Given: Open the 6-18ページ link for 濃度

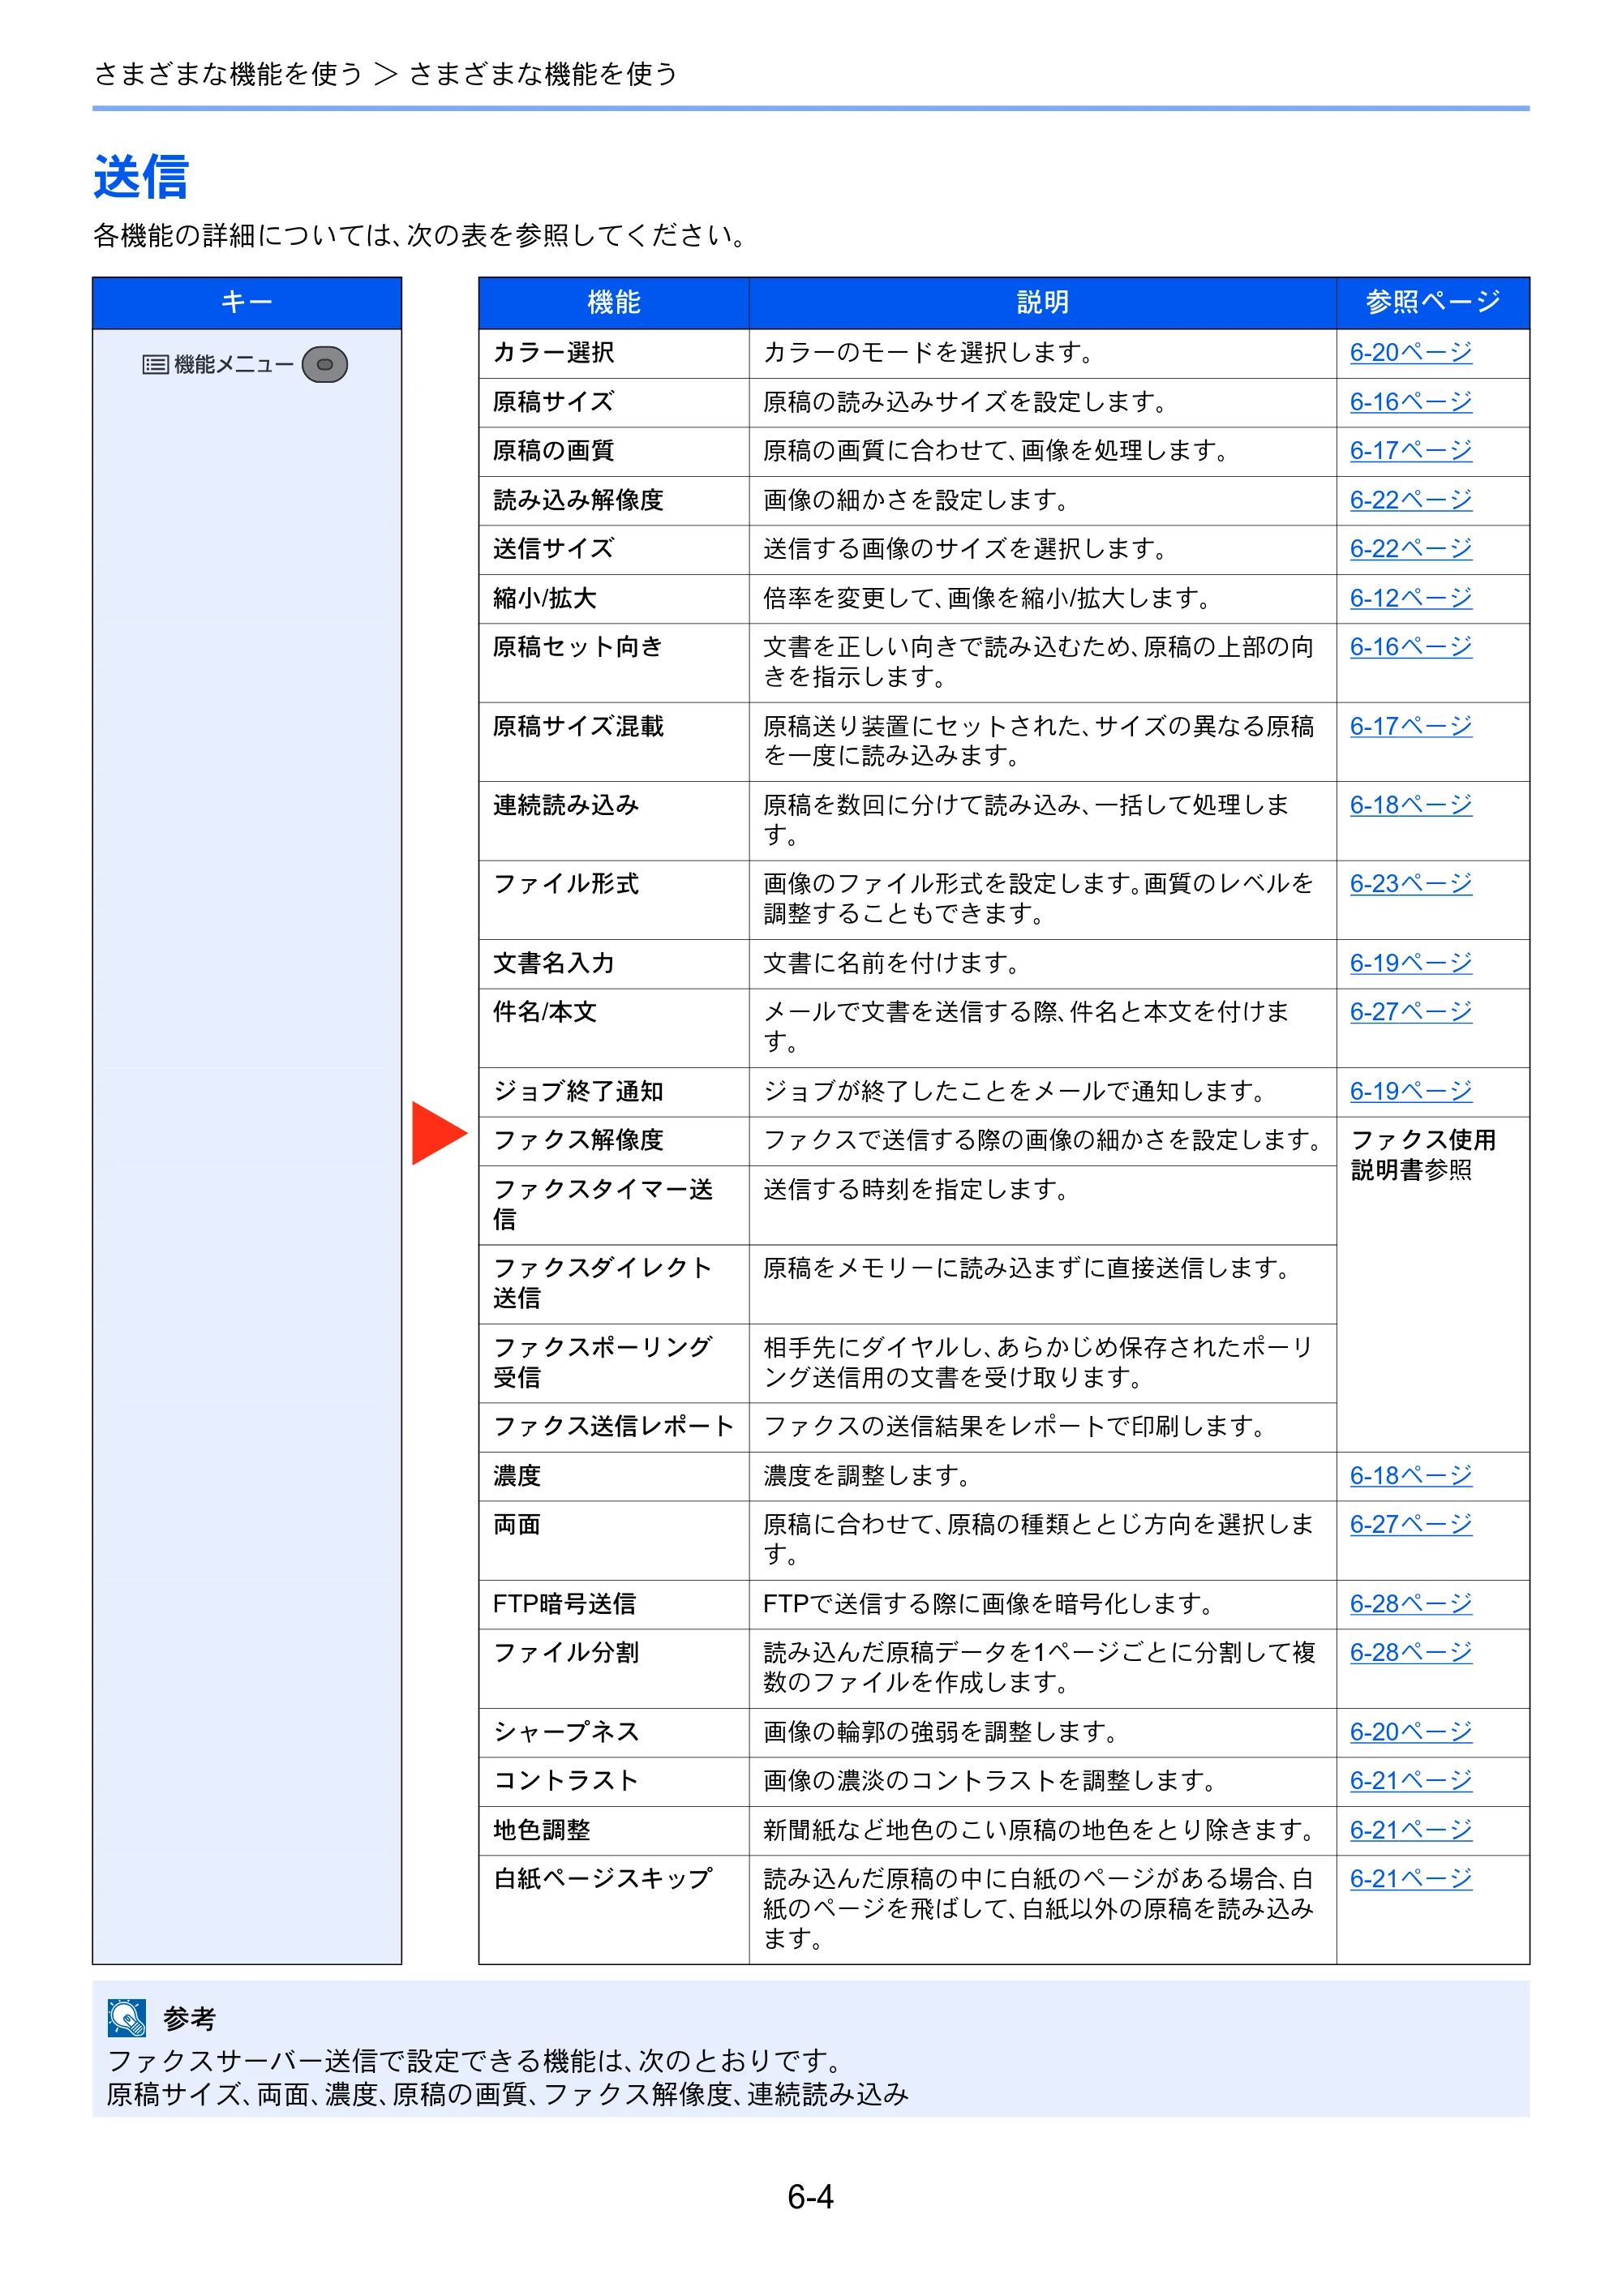Looking at the screenshot, I should pyautogui.click(x=1411, y=1476).
